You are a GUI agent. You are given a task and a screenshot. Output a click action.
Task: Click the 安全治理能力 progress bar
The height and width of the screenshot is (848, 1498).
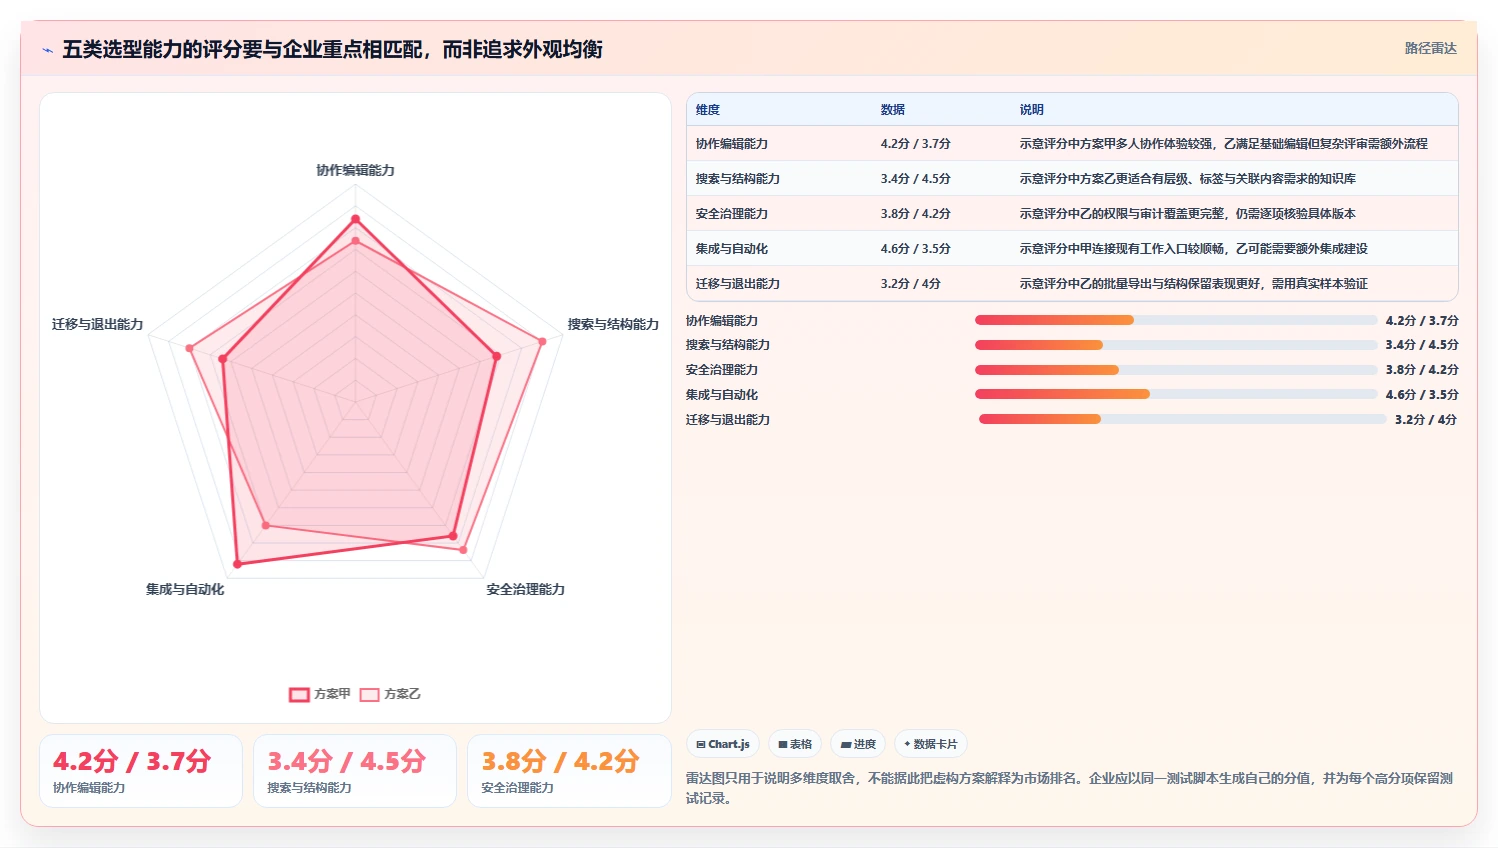tap(1176, 370)
